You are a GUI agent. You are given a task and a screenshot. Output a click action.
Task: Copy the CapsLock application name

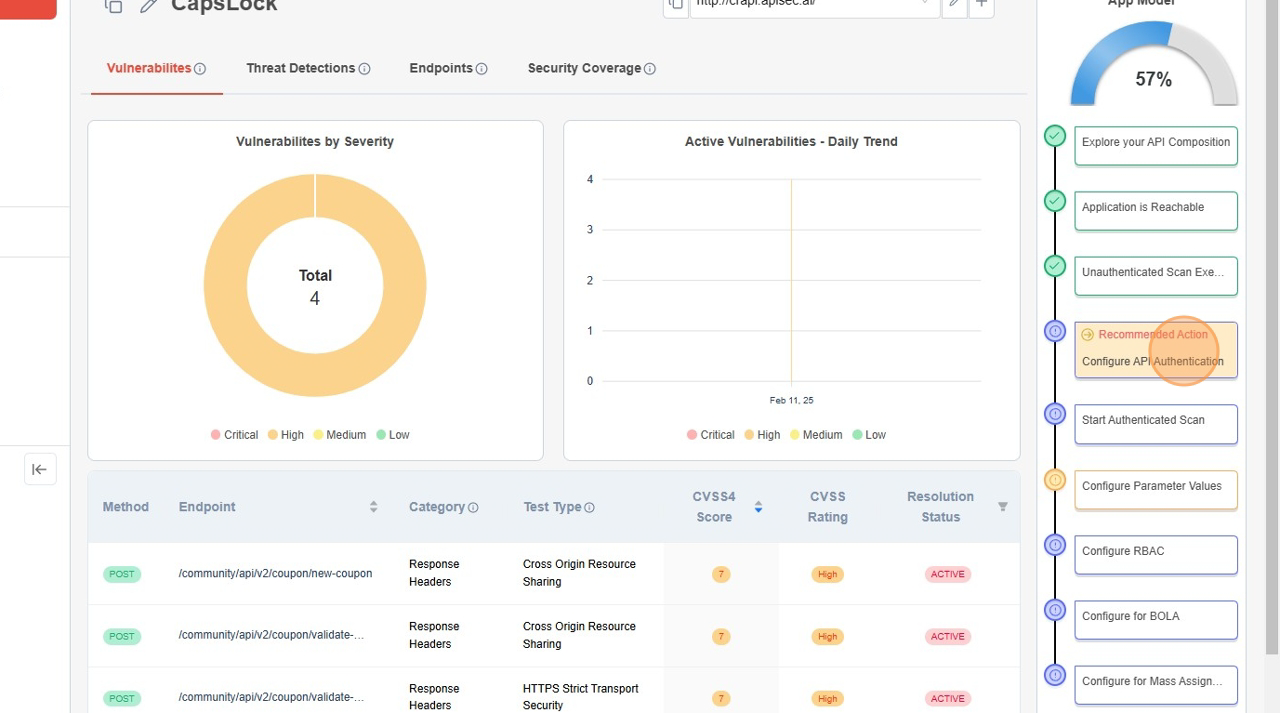click(x=113, y=5)
